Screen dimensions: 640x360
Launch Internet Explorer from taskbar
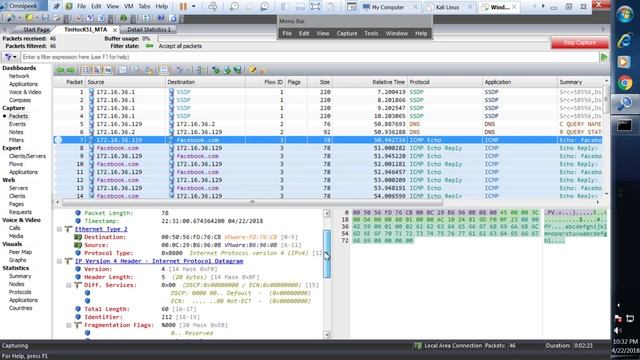[624, 40]
